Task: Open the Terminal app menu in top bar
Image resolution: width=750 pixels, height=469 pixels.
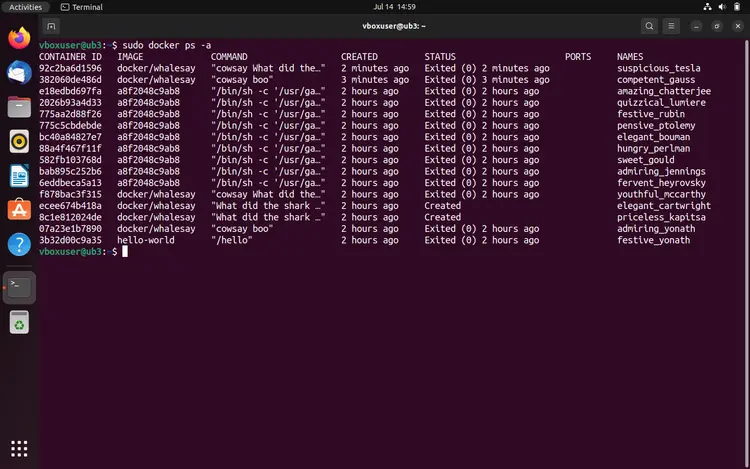Action: pos(82,7)
